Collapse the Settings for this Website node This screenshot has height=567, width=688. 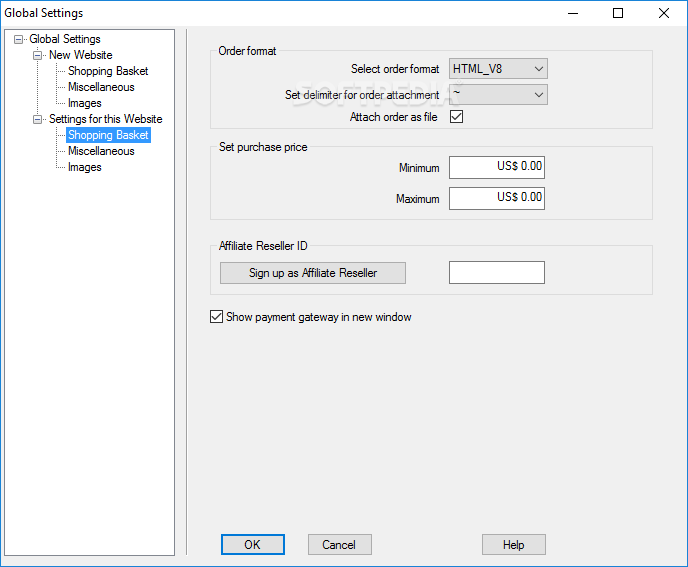pyautogui.click(x=37, y=119)
